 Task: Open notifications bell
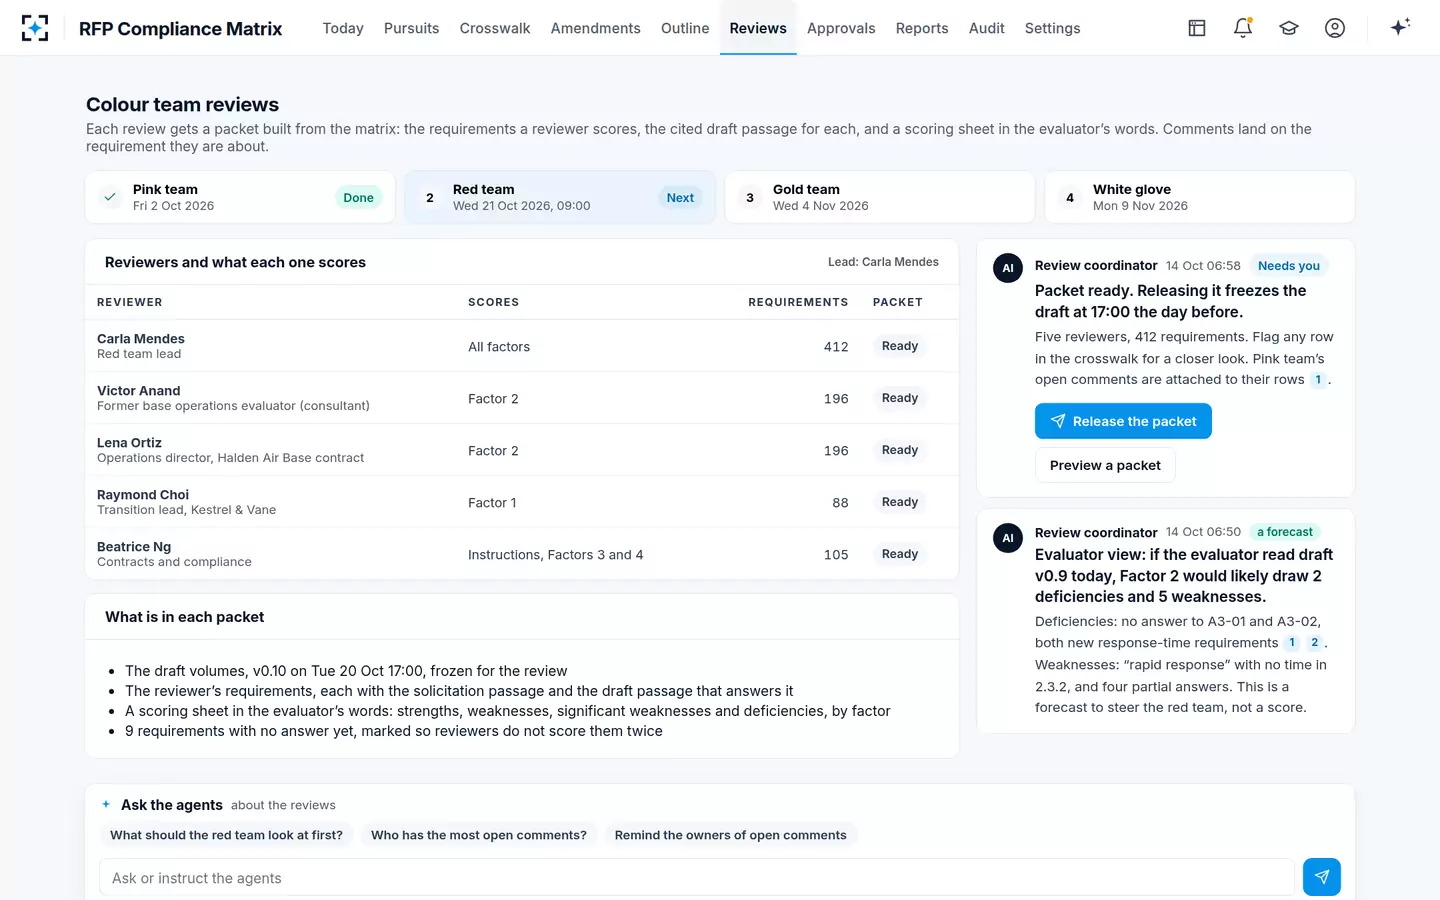(x=1243, y=28)
